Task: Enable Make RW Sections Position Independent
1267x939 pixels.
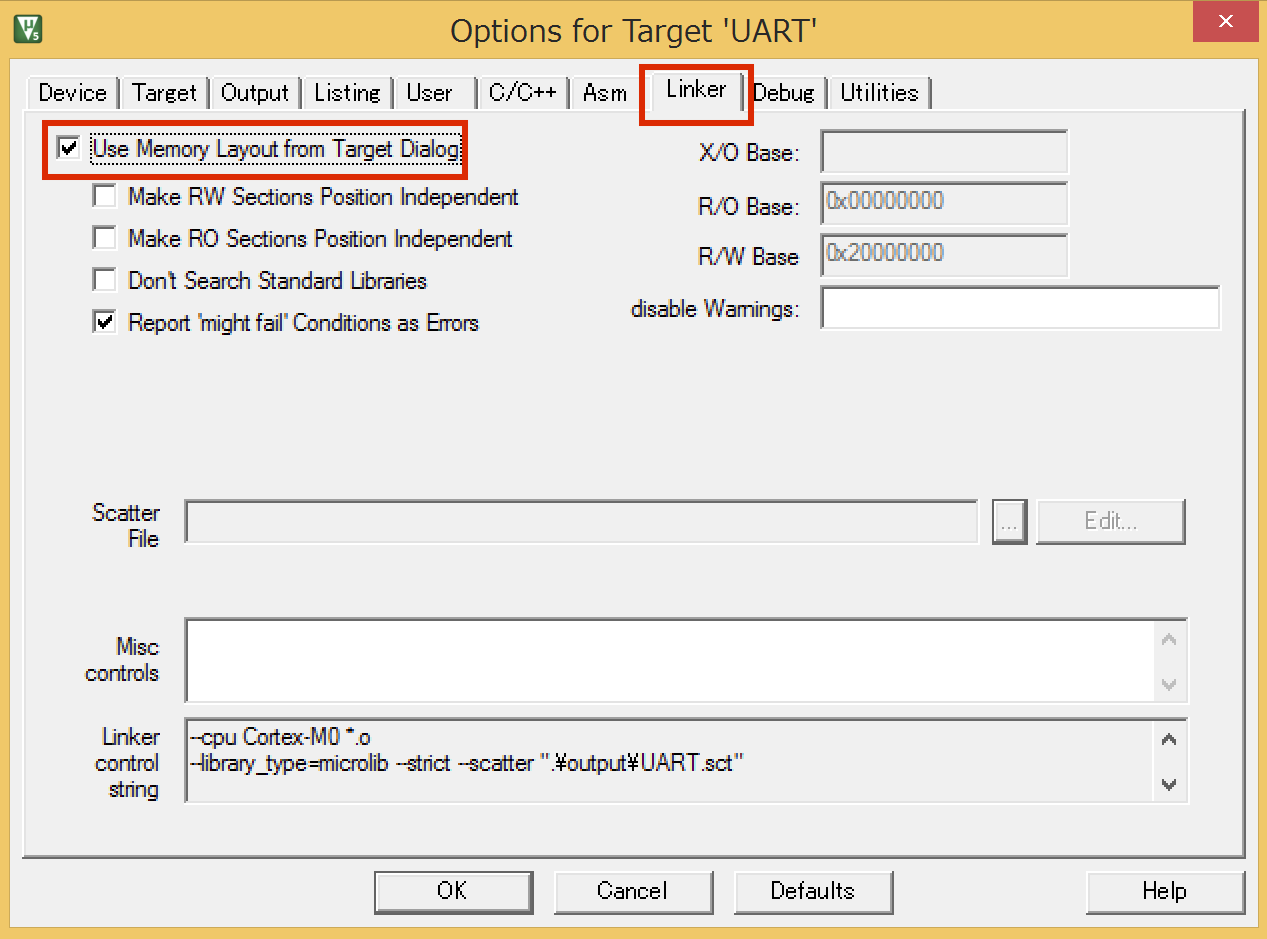Action: [x=104, y=197]
